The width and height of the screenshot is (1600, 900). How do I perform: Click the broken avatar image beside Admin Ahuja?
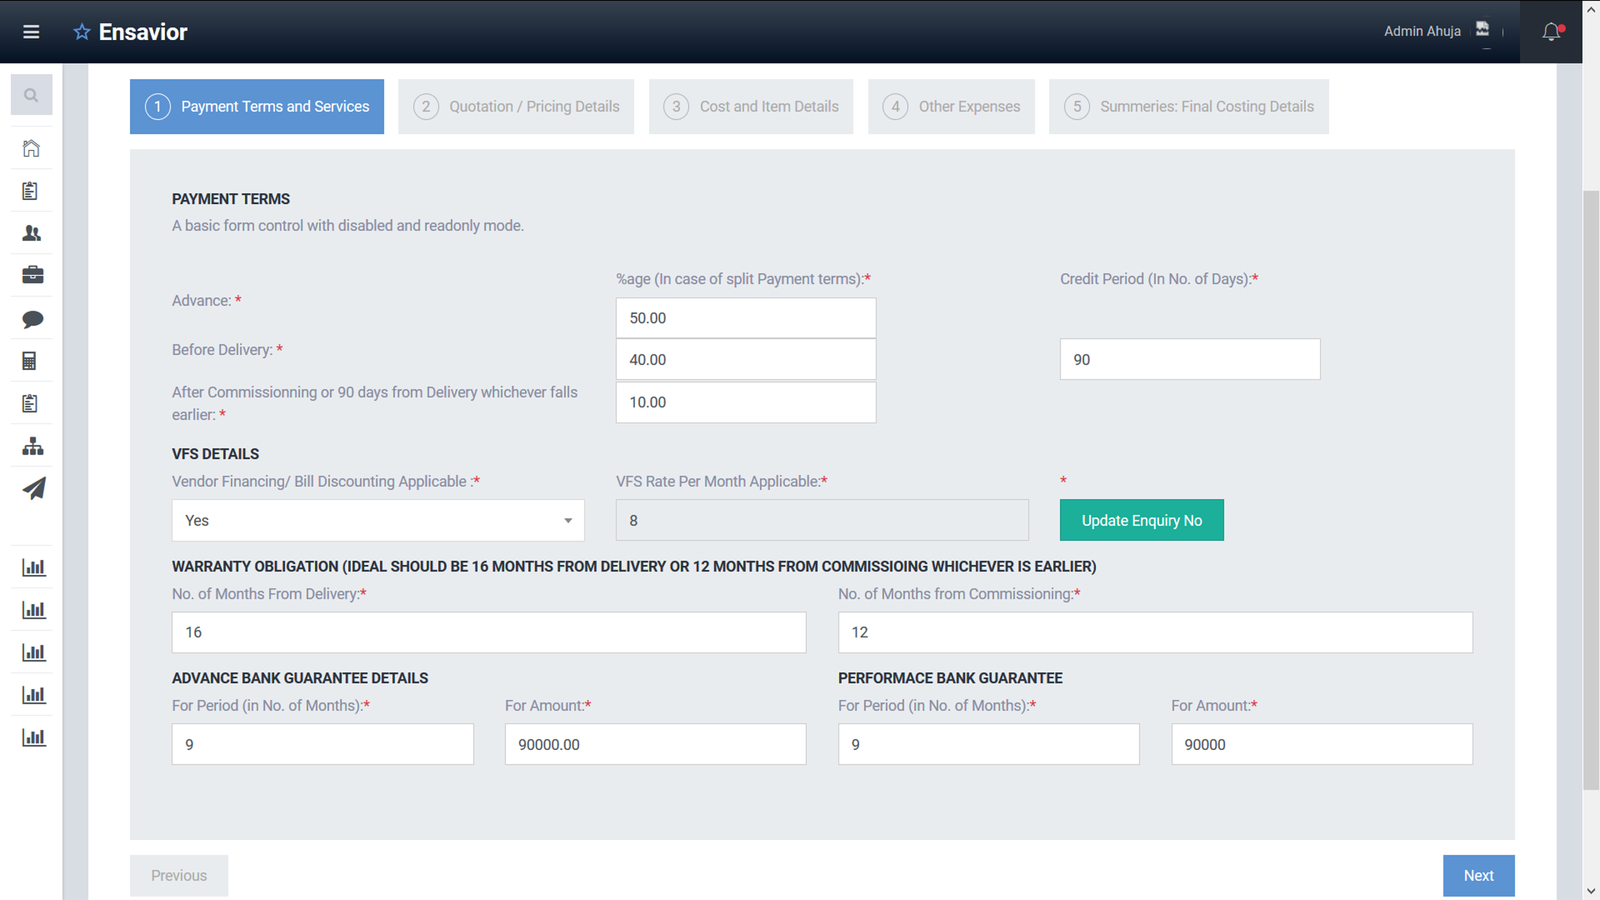tap(1483, 30)
